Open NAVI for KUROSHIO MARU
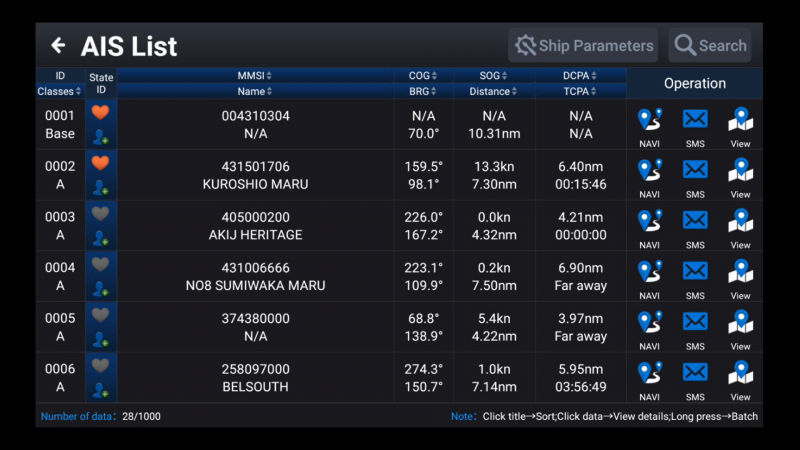This screenshot has width=800, height=450. click(x=649, y=171)
